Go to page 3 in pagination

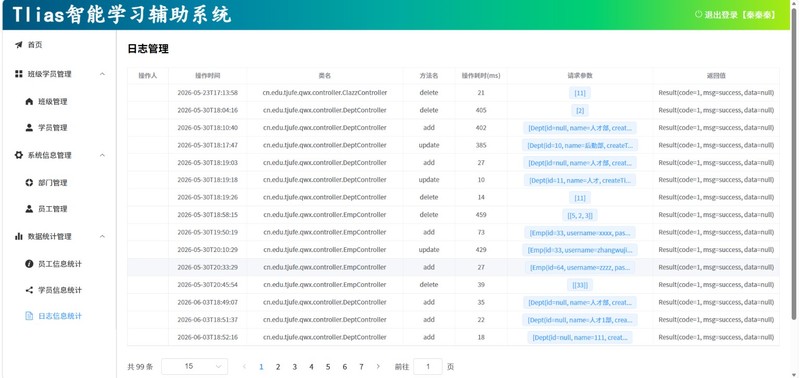click(x=294, y=366)
